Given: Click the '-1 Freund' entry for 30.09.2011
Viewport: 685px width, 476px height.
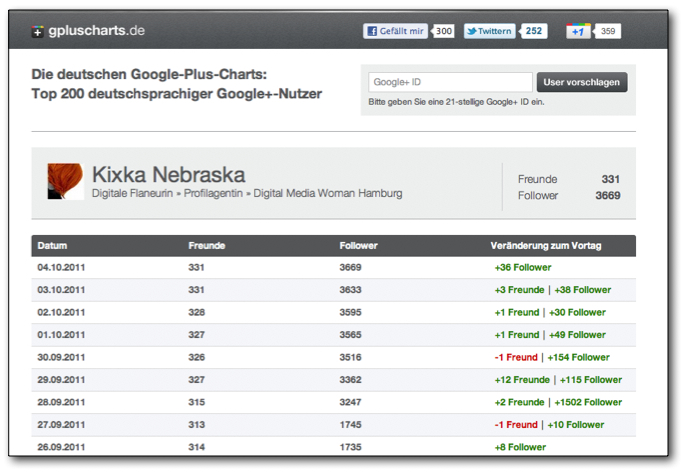Looking at the screenshot, I should click(516, 357).
